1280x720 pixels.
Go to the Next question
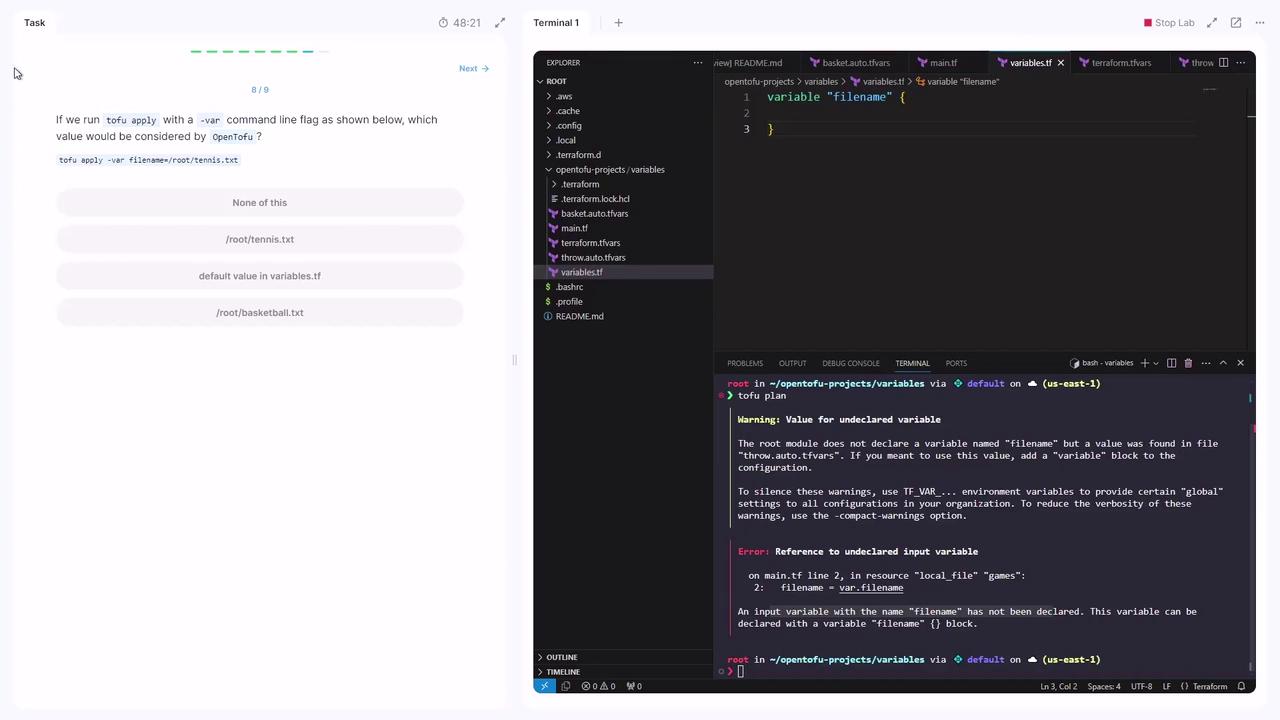pyautogui.click(x=473, y=69)
